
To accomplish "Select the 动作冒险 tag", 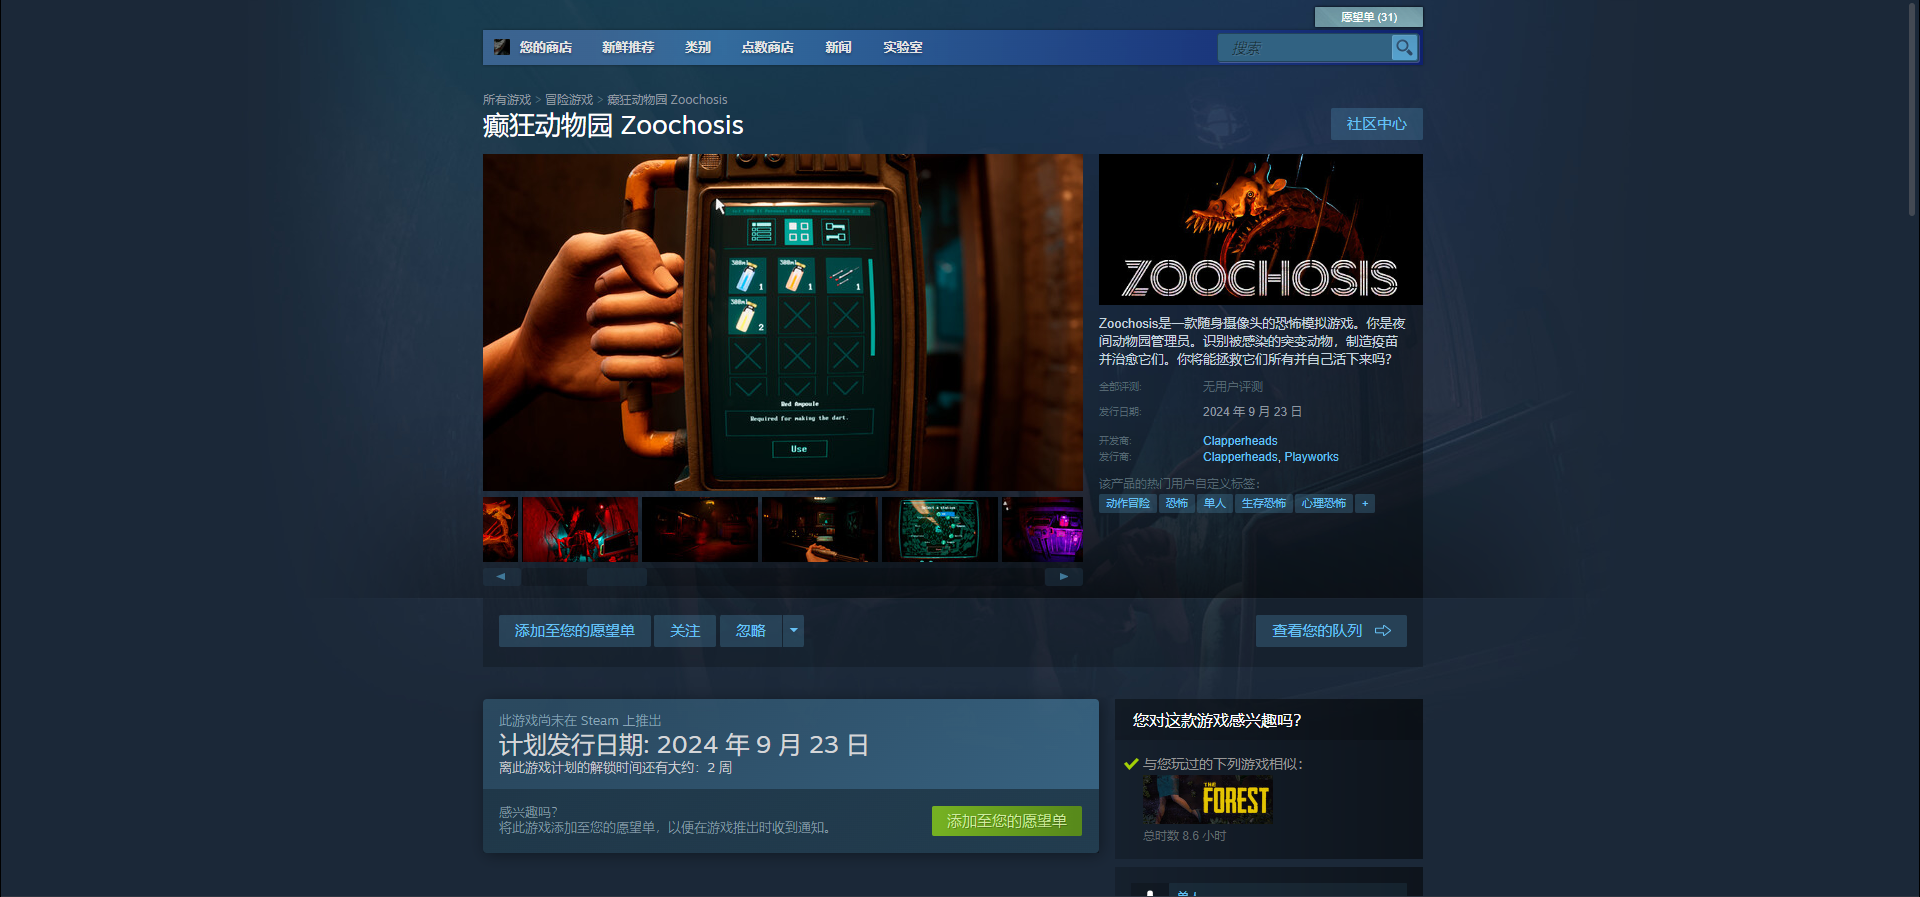I will pyautogui.click(x=1128, y=504).
